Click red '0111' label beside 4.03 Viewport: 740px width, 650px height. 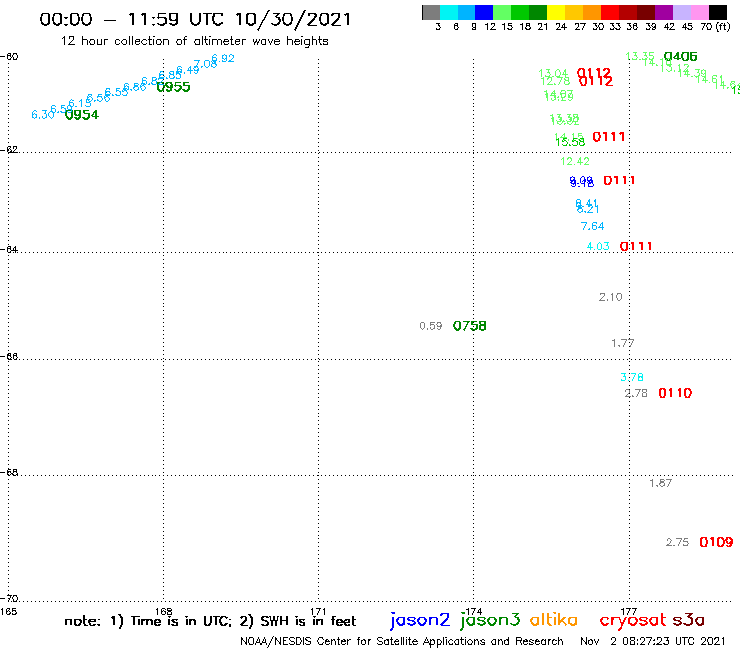(x=636, y=246)
